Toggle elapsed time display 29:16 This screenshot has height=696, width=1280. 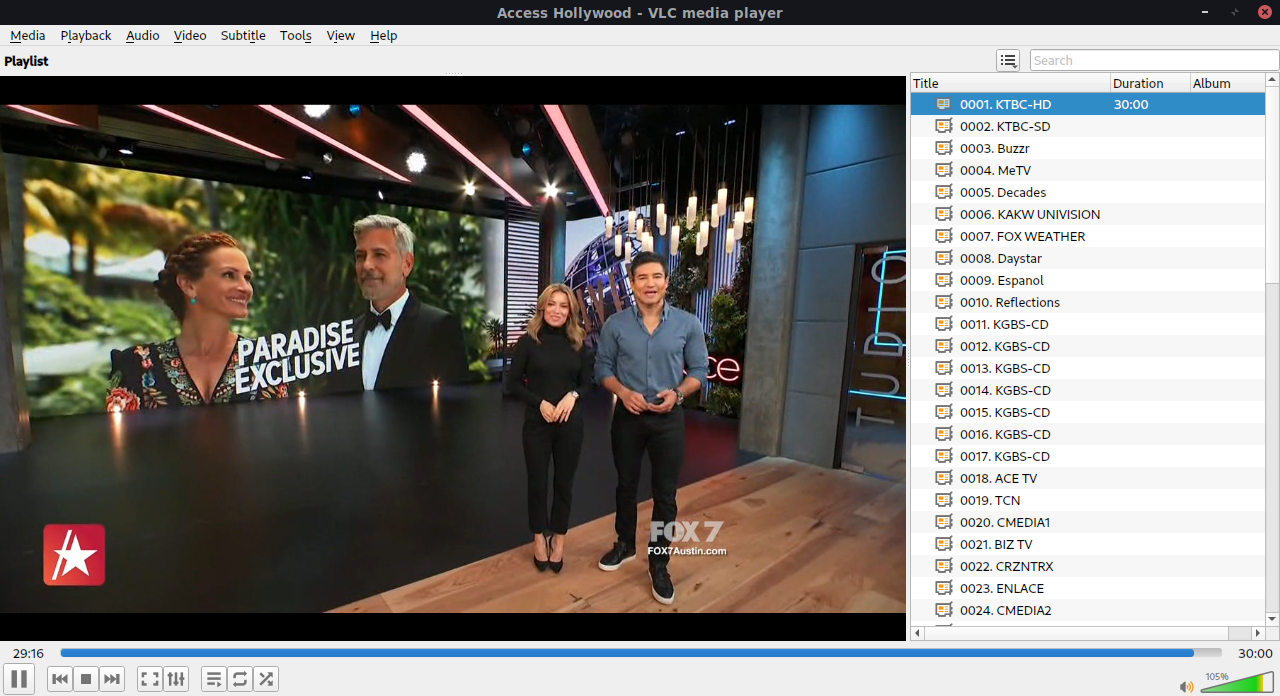(x=28, y=653)
